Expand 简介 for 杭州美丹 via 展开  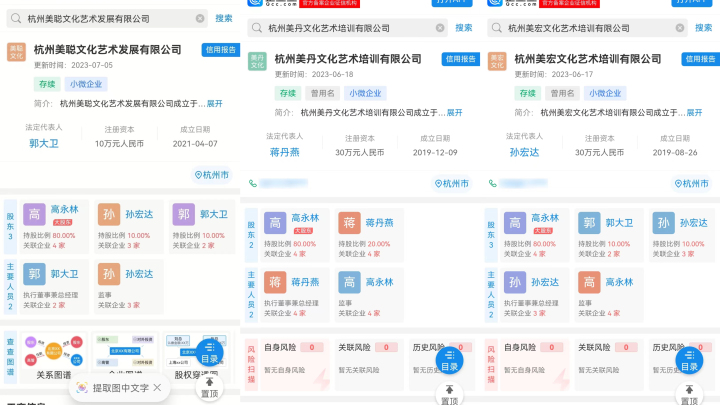(x=455, y=112)
